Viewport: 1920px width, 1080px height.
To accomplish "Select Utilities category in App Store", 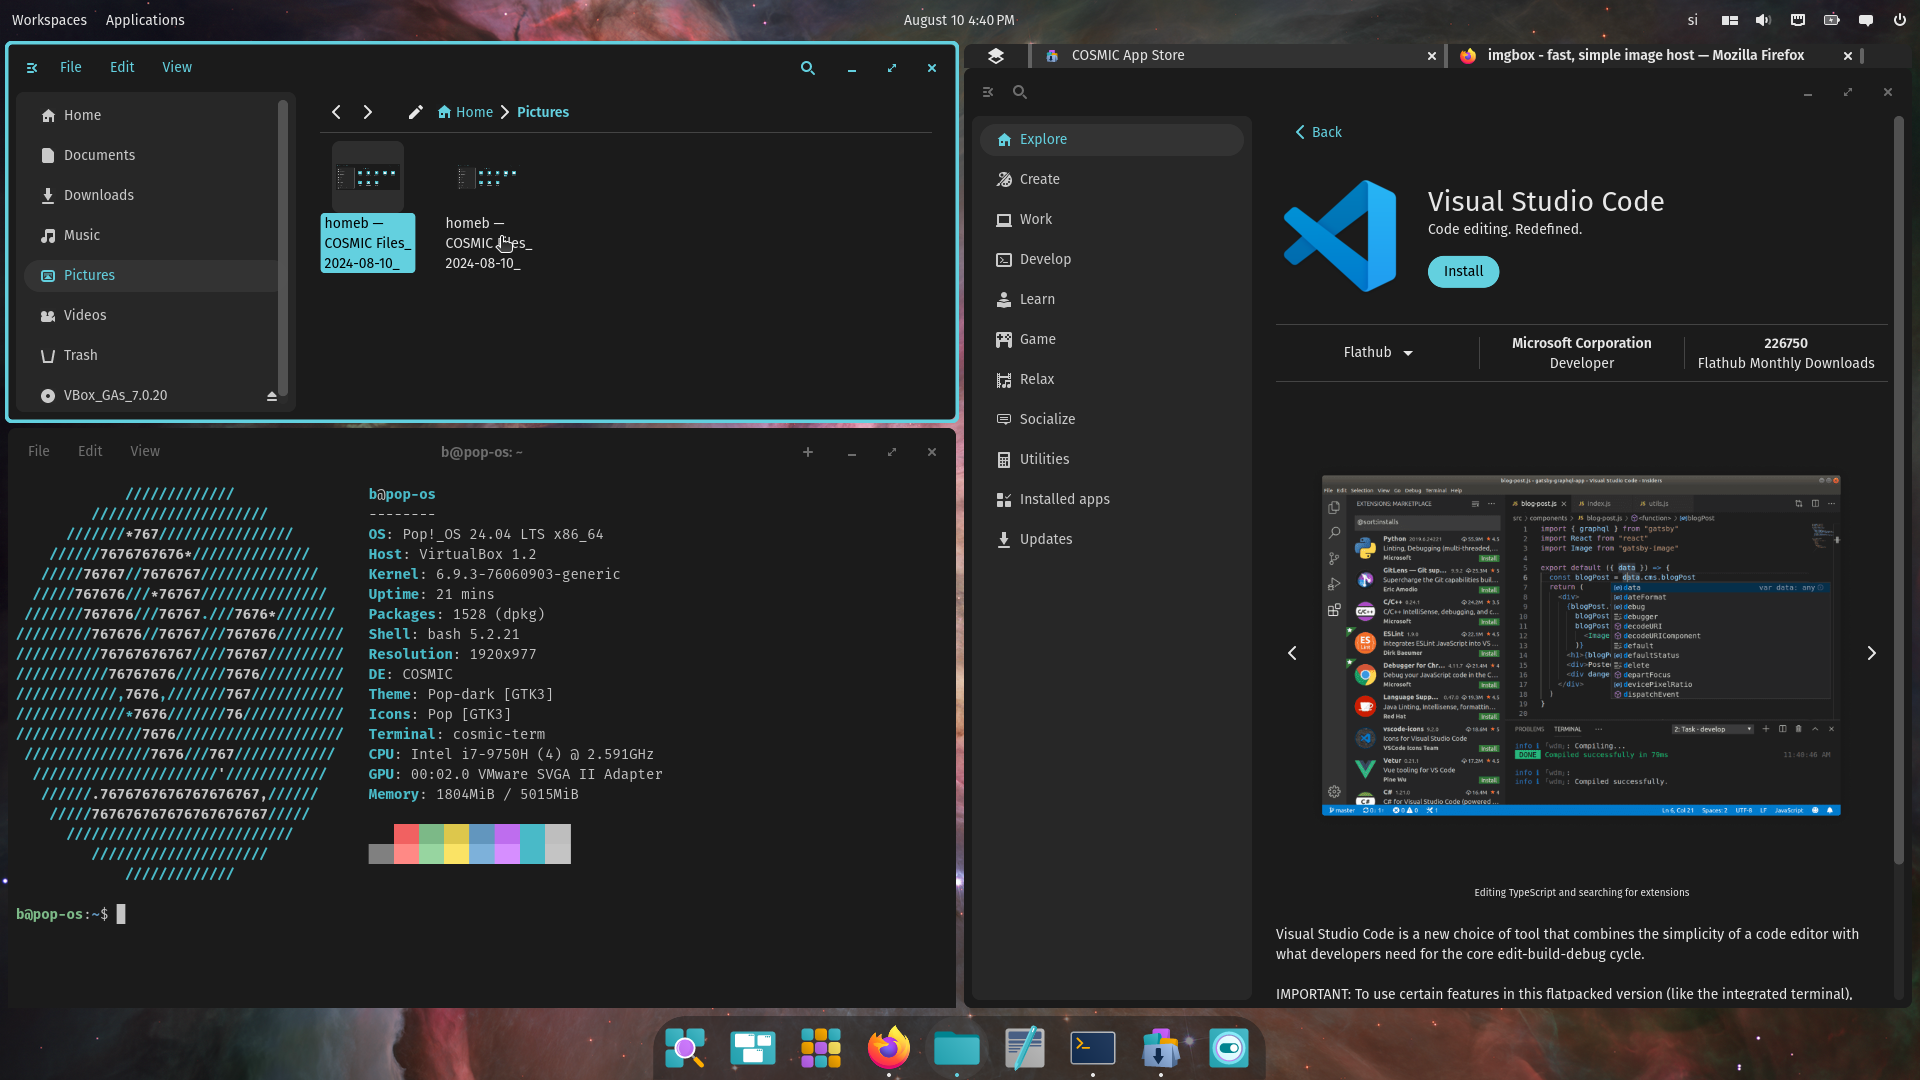I will 1112,459.
